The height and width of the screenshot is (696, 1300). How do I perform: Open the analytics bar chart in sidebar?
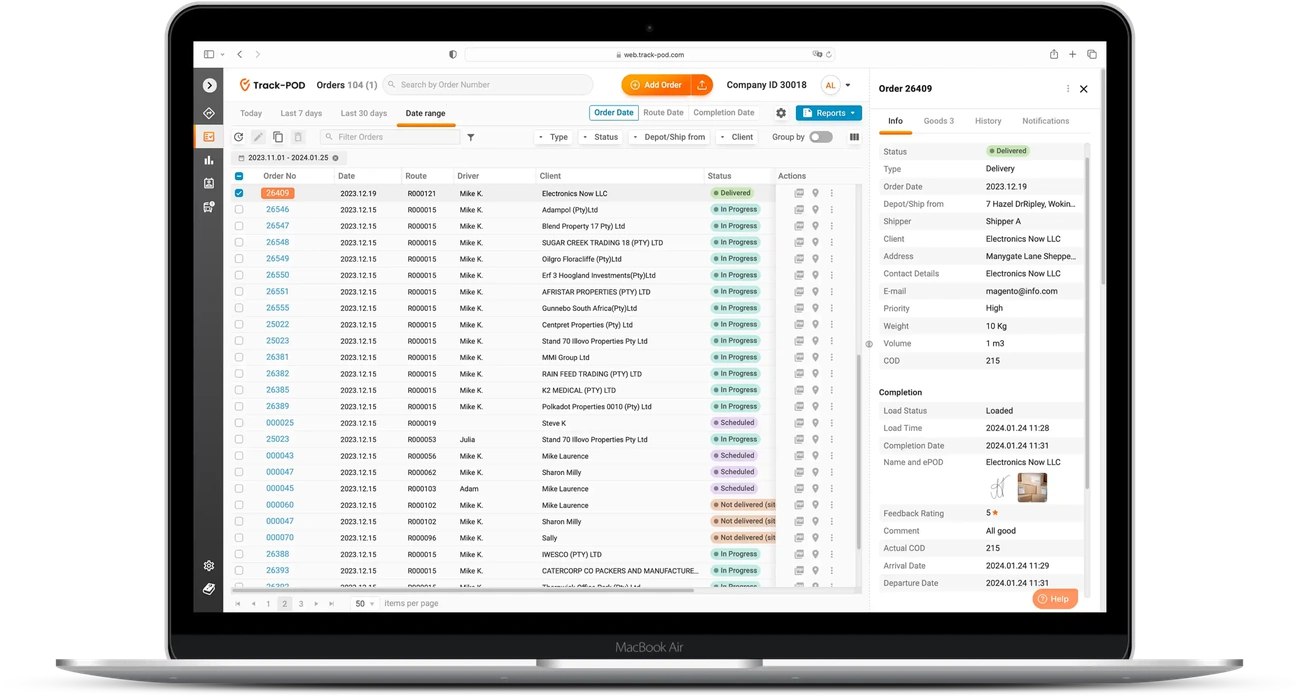(x=209, y=160)
